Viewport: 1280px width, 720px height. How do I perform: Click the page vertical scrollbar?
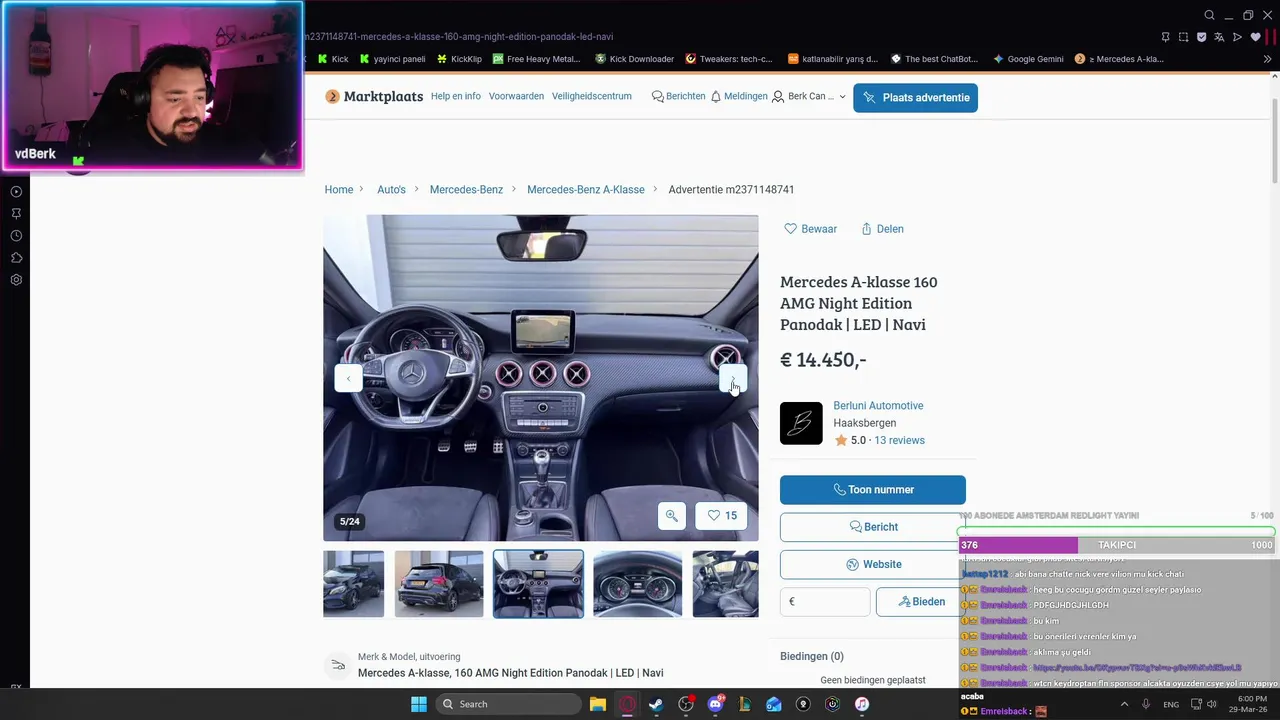(x=1274, y=140)
